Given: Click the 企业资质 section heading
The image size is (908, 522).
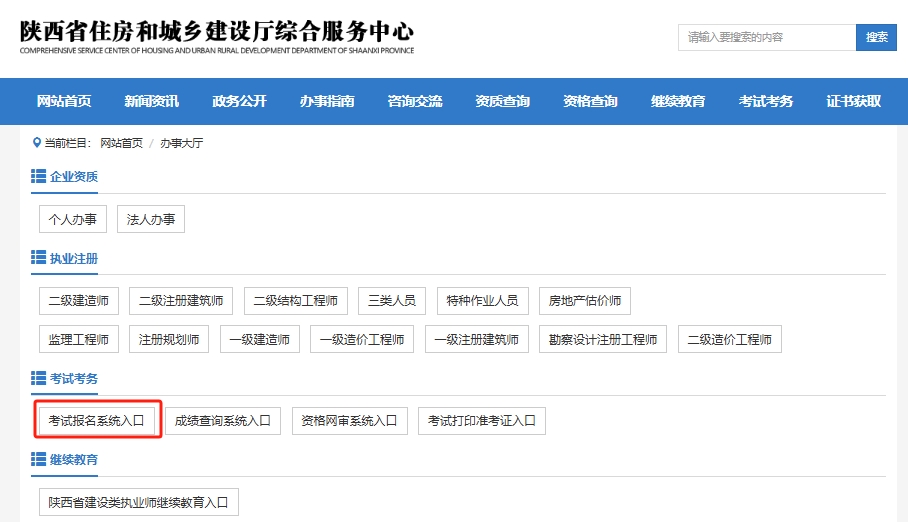Looking at the screenshot, I should click(x=74, y=177).
